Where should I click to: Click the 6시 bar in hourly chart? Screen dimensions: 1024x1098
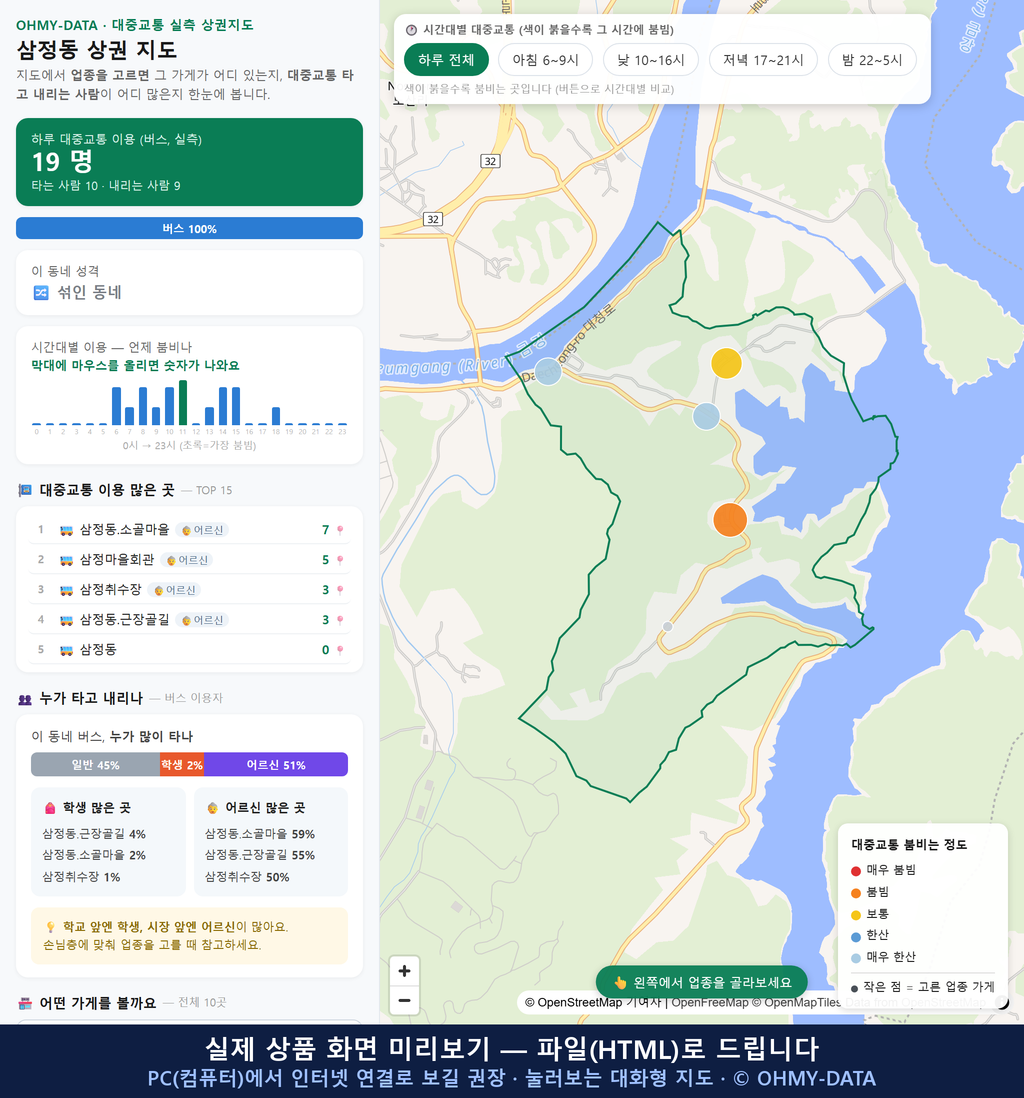click(116, 406)
